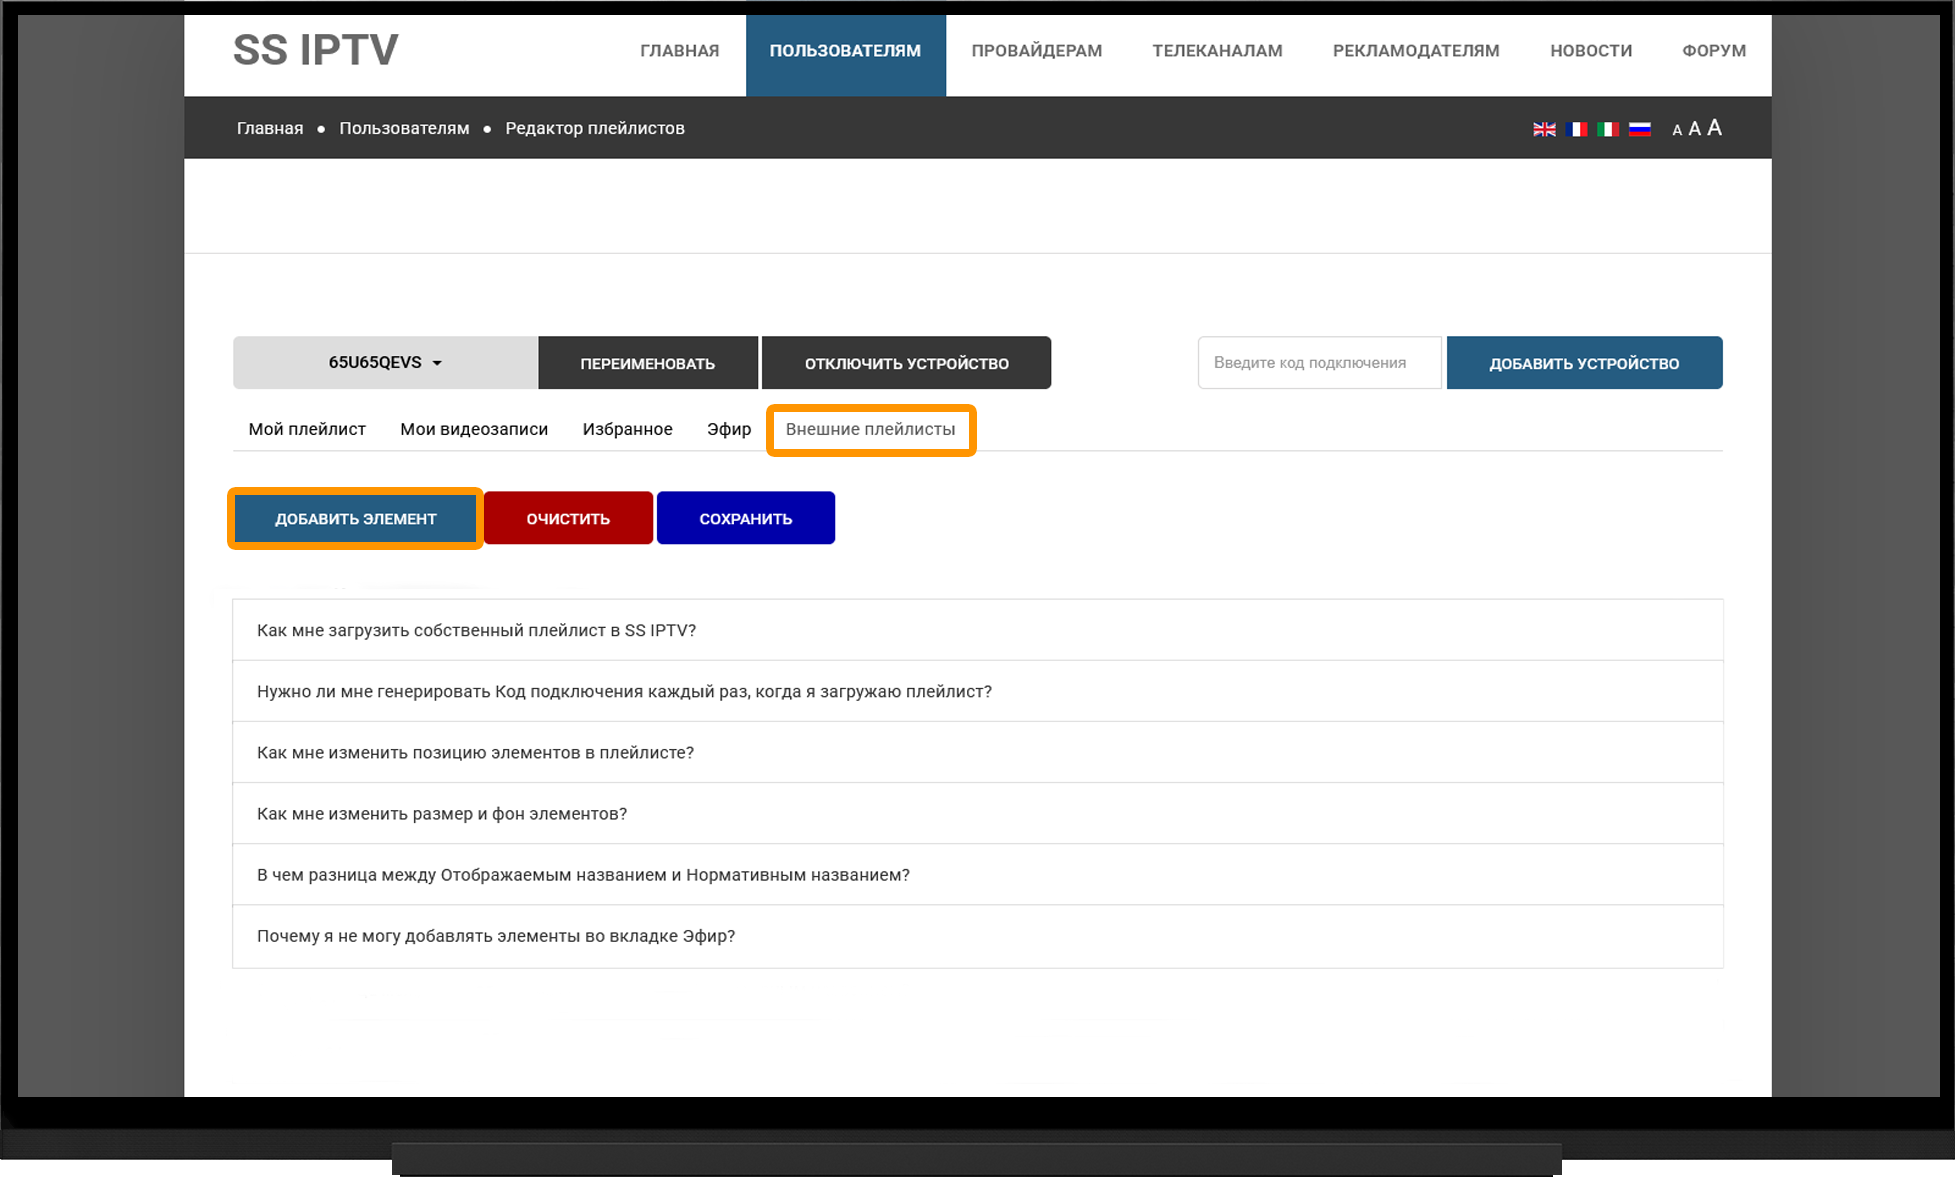The image size is (1955, 1177).
Task: Expand 'Как мне изменить позицию элементов' question
Action: coord(978,752)
